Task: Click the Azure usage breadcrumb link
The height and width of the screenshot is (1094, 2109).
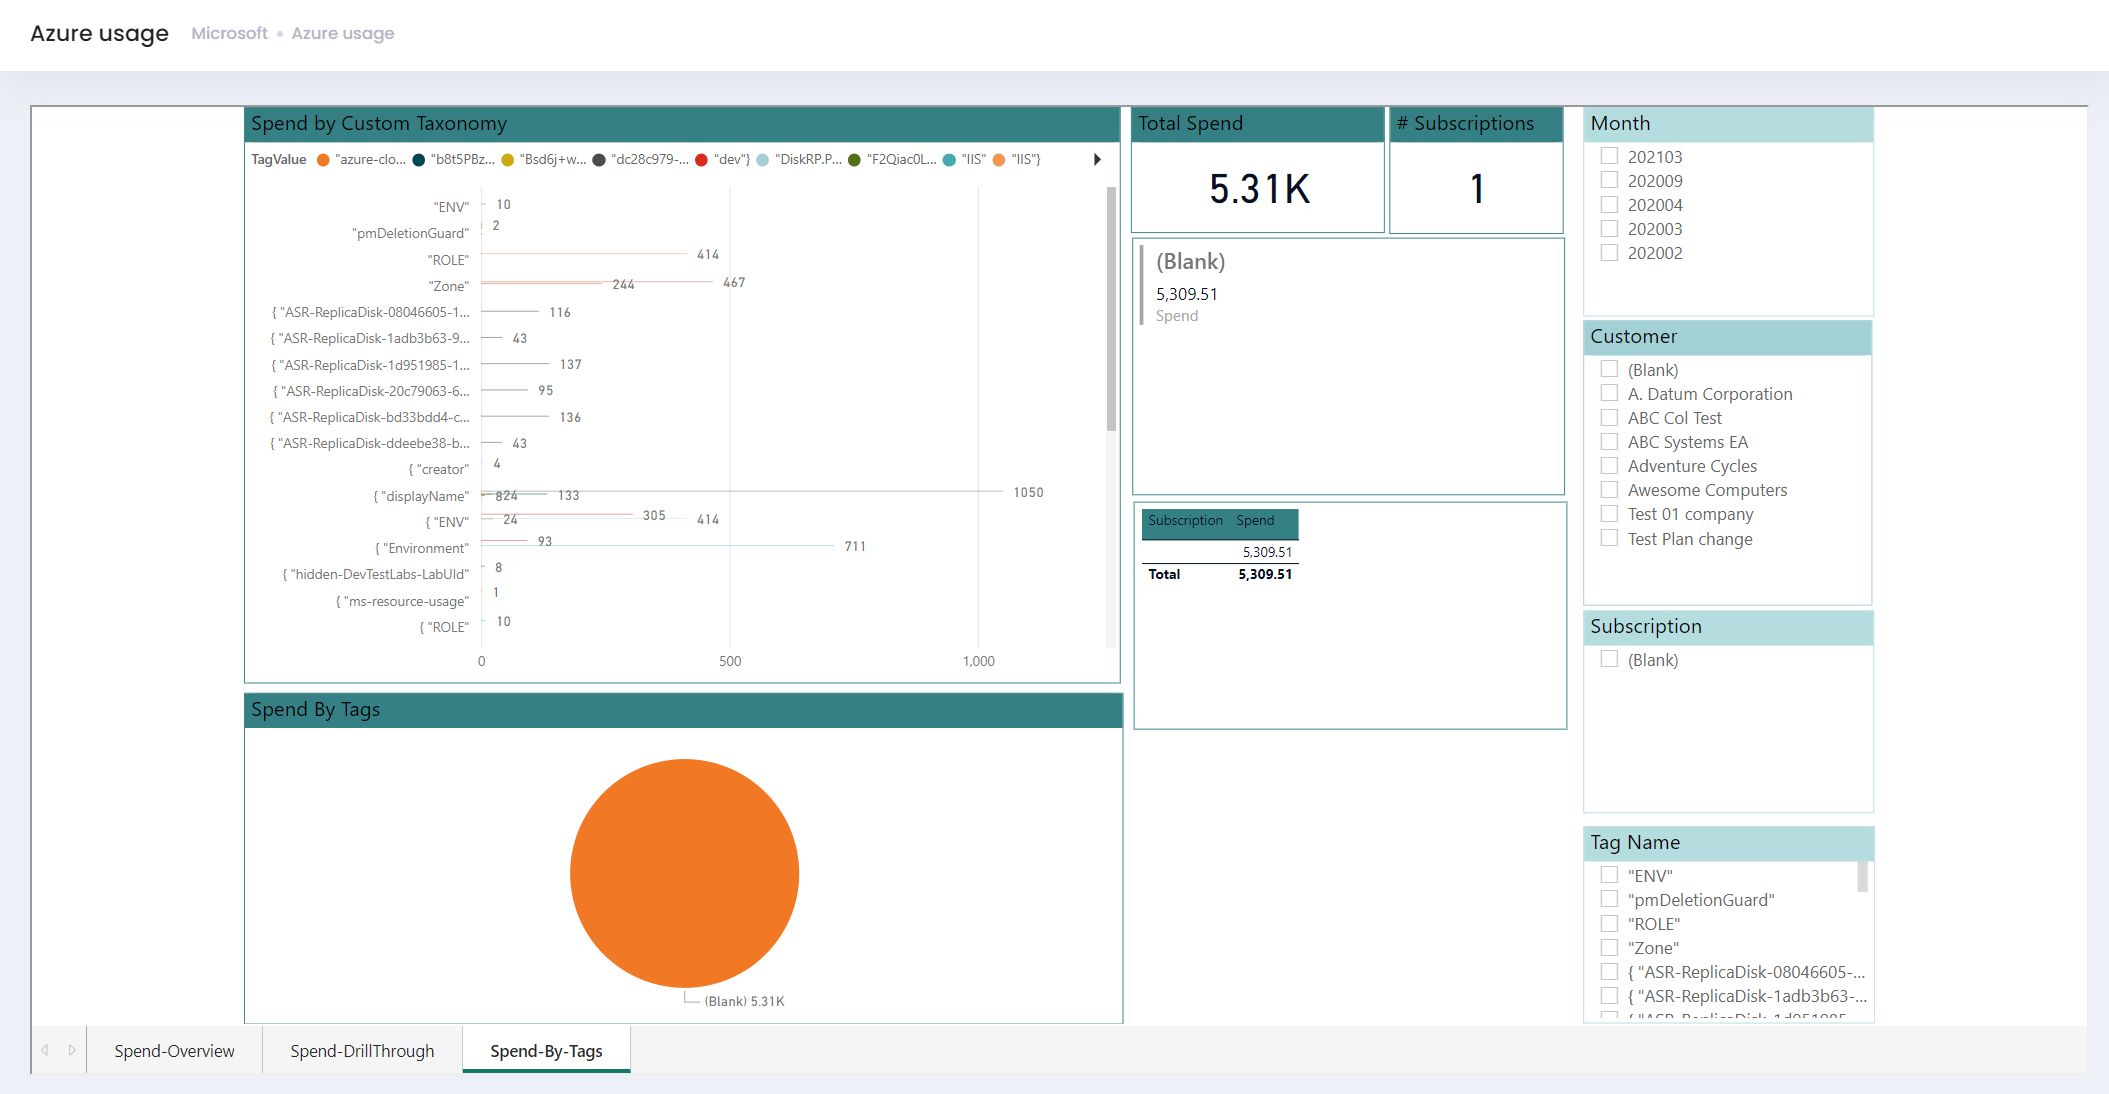Action: 343,33
